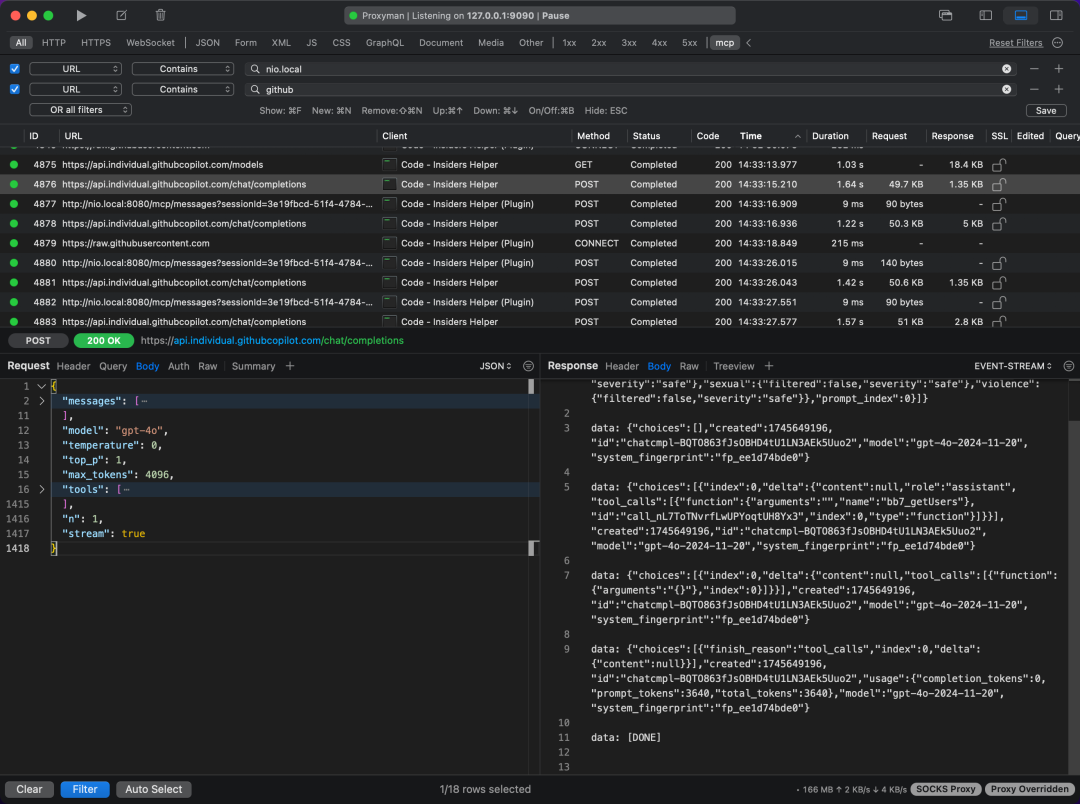The image size is (1080, 804).
Task: Open the Response Treeview tab
Action: point(733,366)
